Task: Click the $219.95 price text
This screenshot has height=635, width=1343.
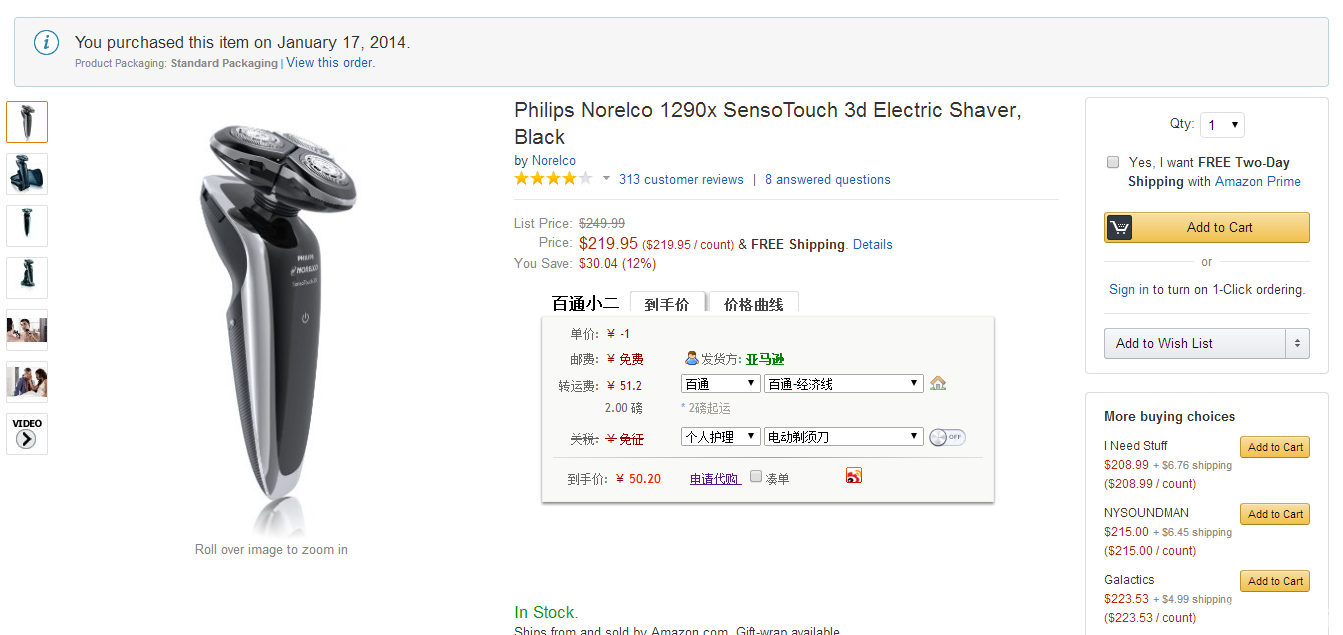Action: (608, 243)
